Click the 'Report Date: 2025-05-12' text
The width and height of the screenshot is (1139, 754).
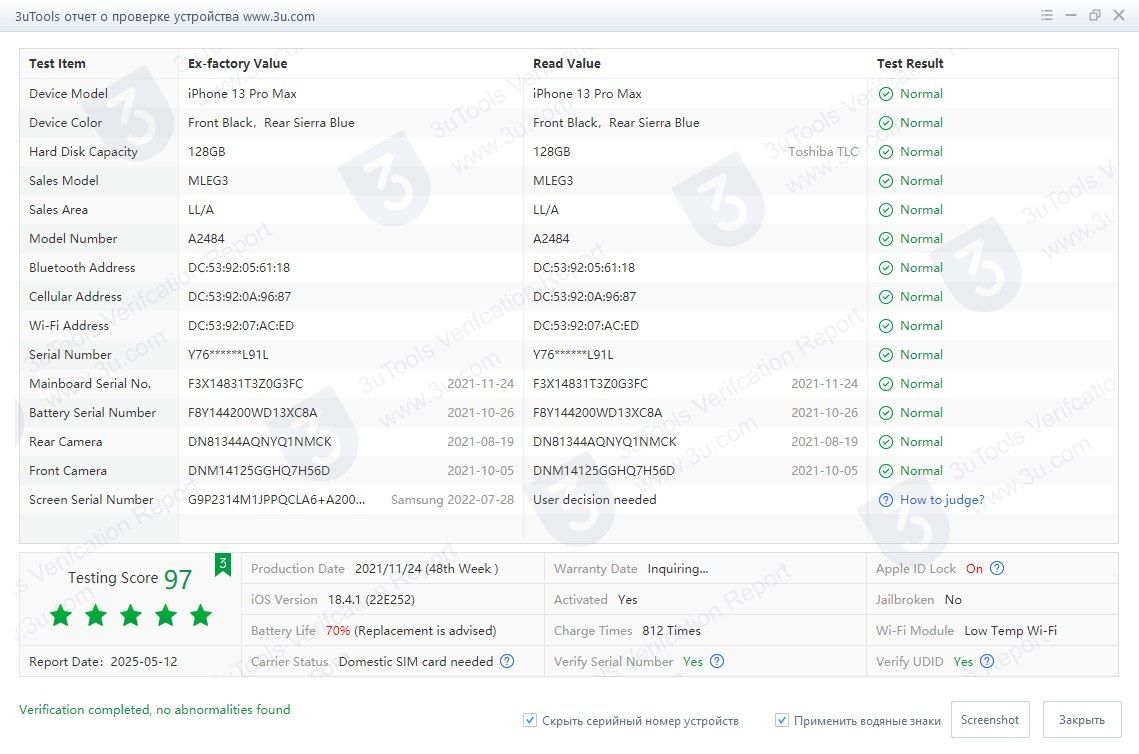point(103,662)
